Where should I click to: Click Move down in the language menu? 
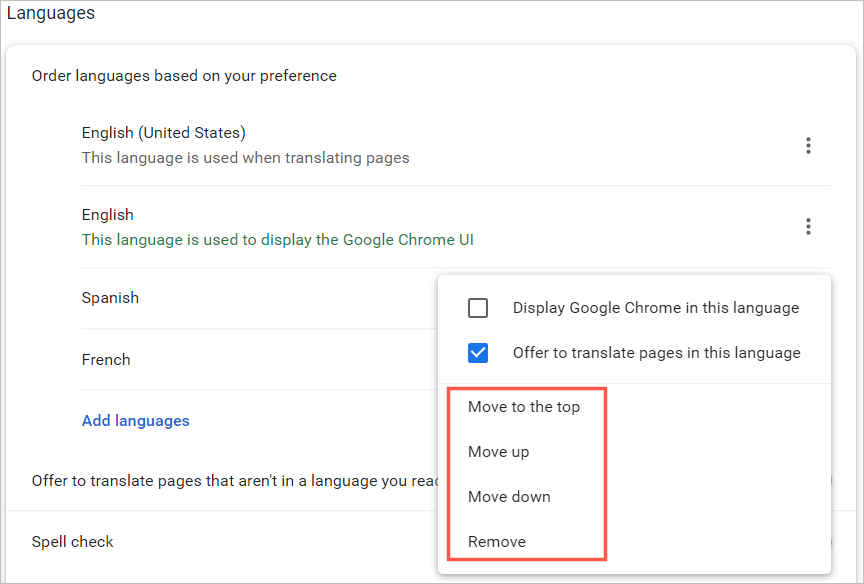[509, 497]
